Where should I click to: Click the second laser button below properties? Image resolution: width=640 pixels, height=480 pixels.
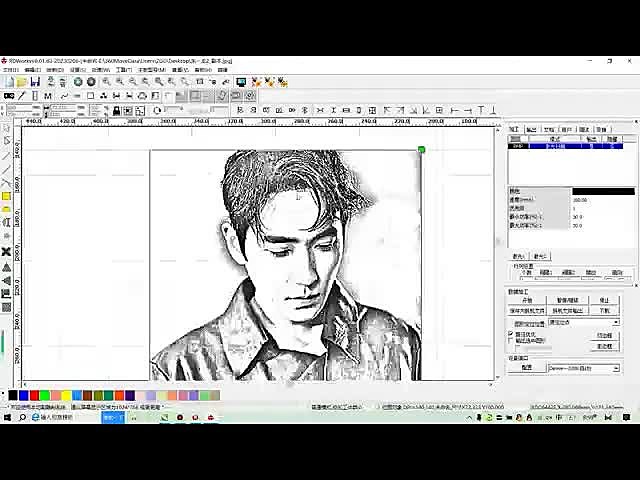point(540,256)
